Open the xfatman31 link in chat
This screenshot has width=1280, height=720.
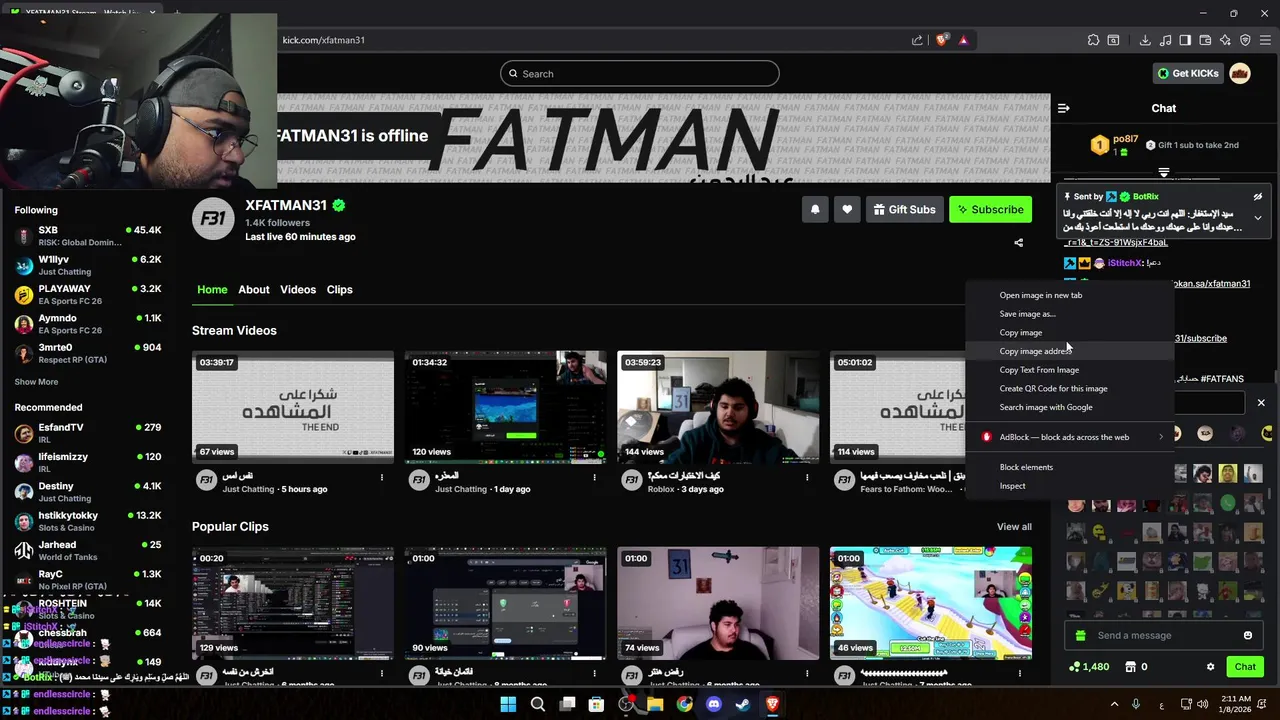(1211, 284)
